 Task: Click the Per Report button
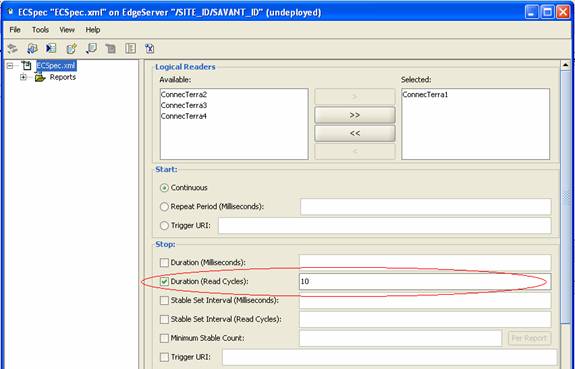coord(529,338)
